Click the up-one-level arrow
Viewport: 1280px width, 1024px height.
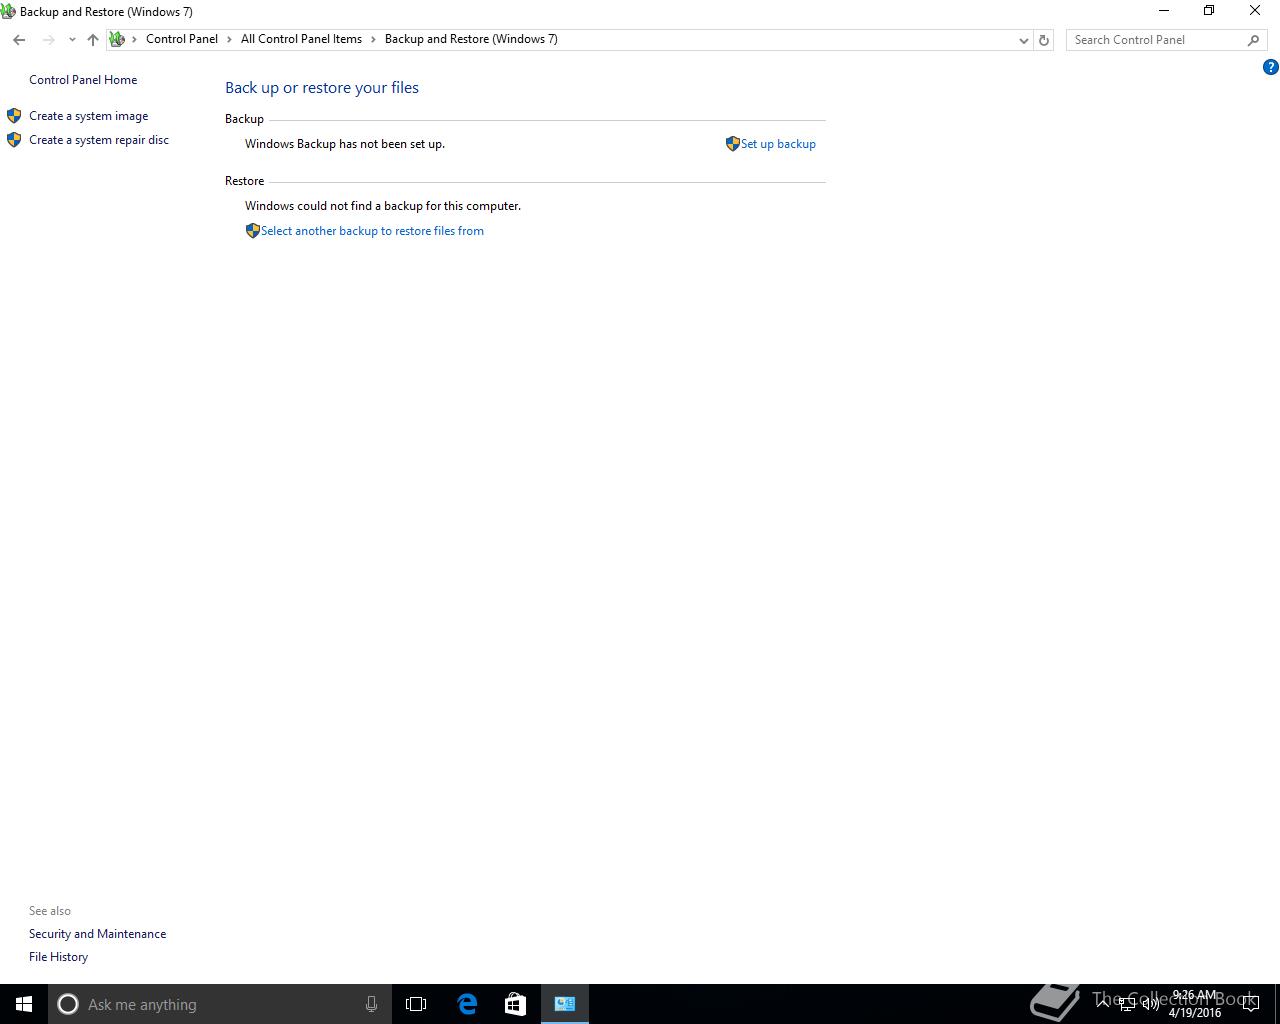[93, 40]
